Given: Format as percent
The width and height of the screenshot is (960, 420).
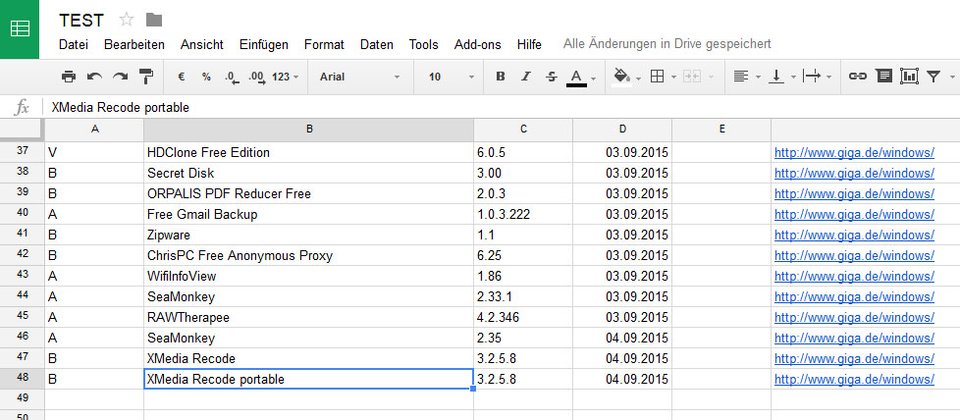Looking at the screenshot, I should 206,77.
